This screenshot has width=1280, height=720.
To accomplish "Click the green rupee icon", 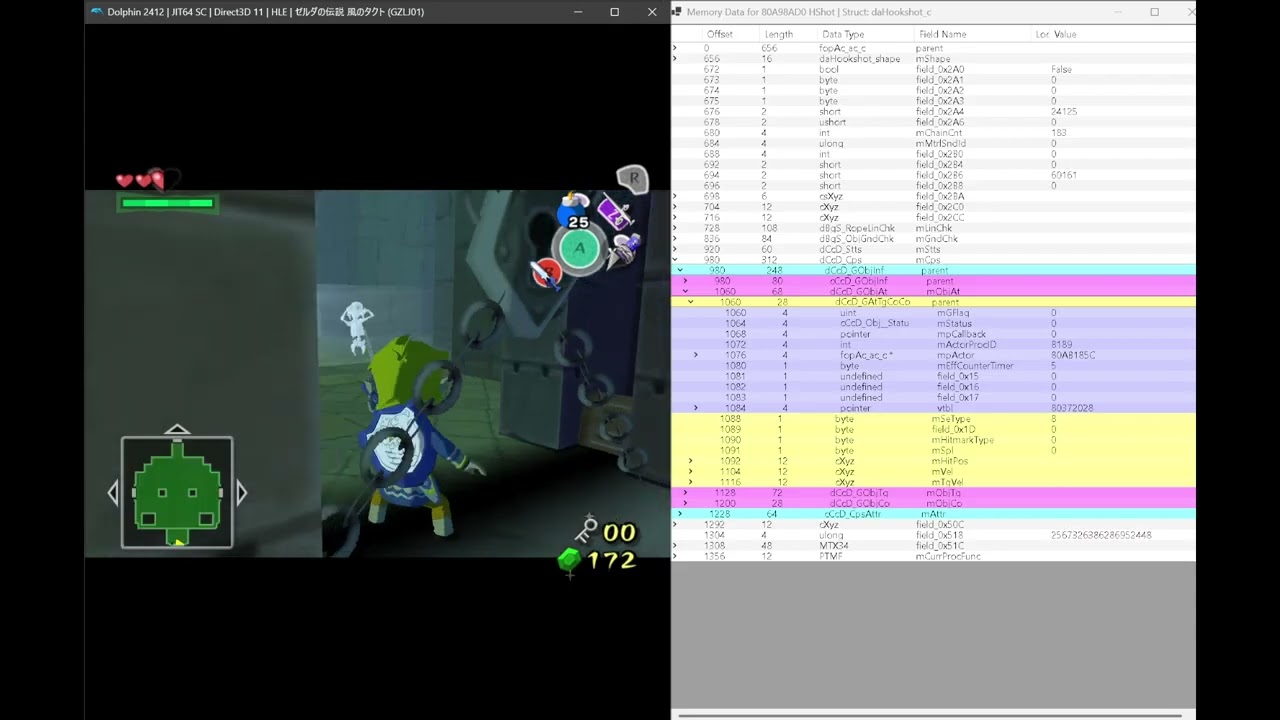I will [568, 561].
